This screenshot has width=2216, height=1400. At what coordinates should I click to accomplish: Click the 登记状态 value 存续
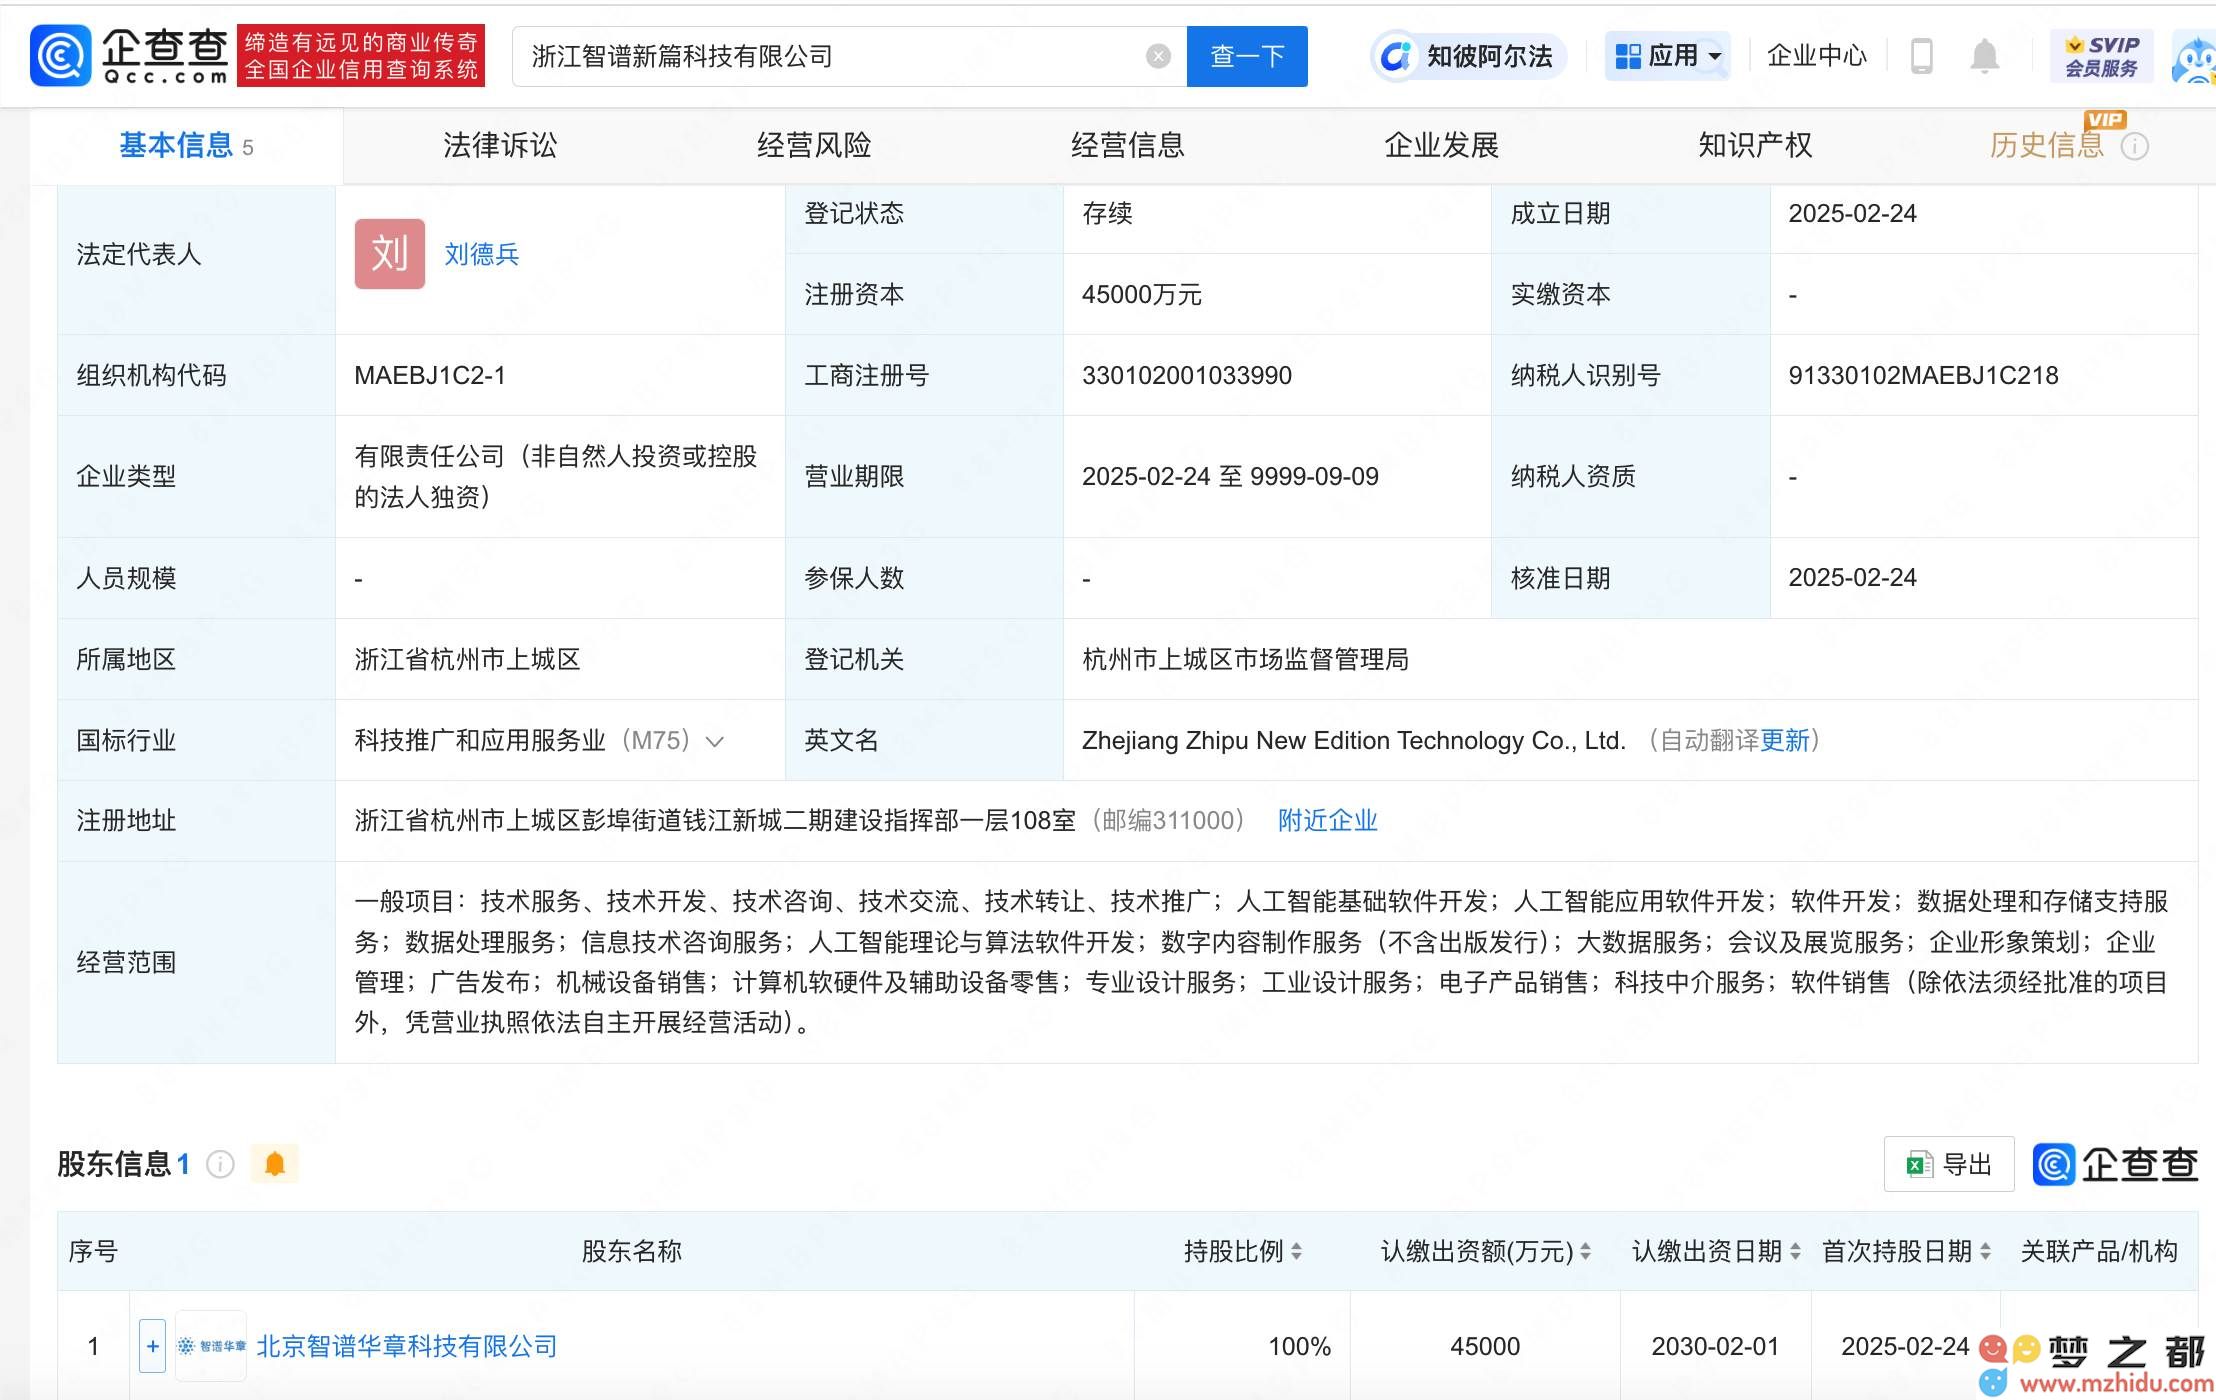[1107, 214]
